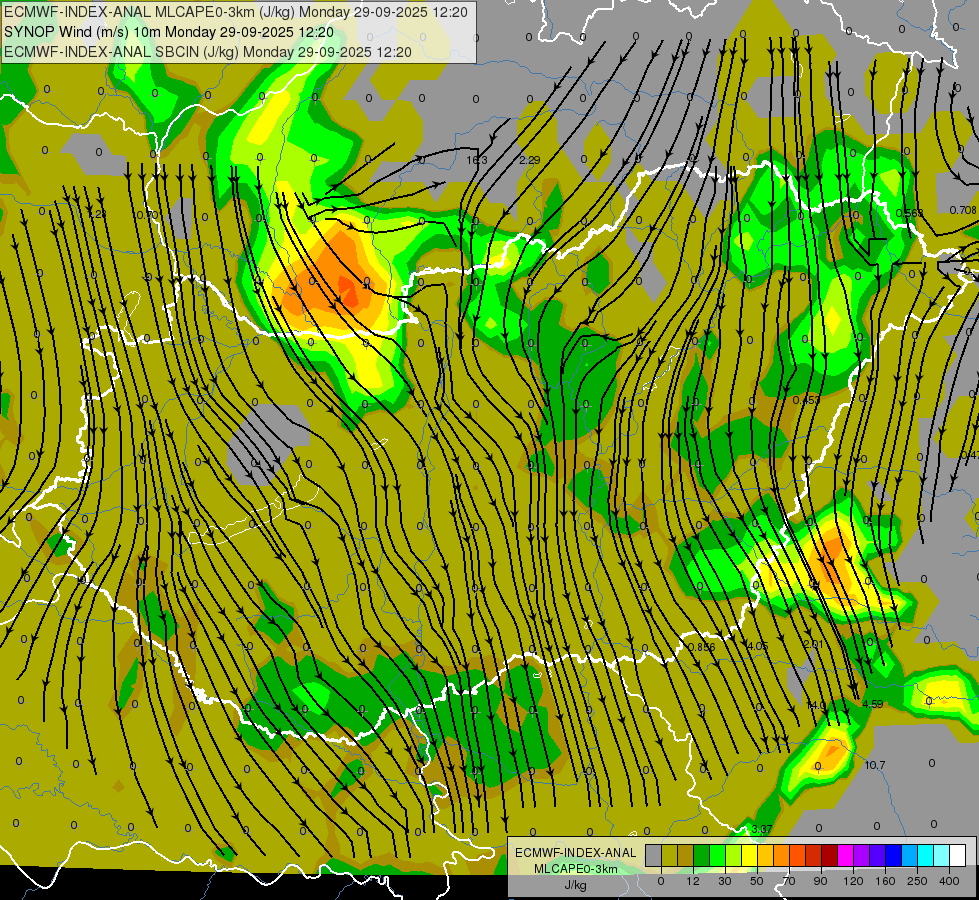Click the legend tick label 12

(693, 881)
